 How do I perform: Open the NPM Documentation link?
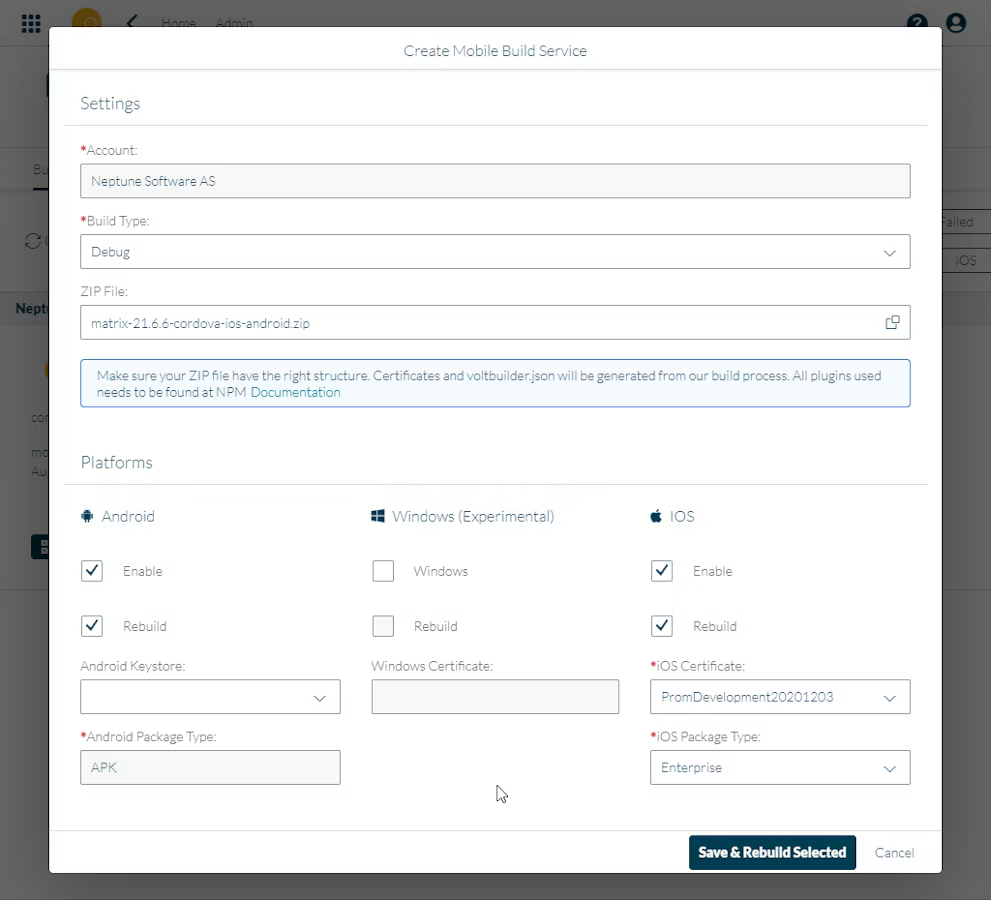[295, 393]
